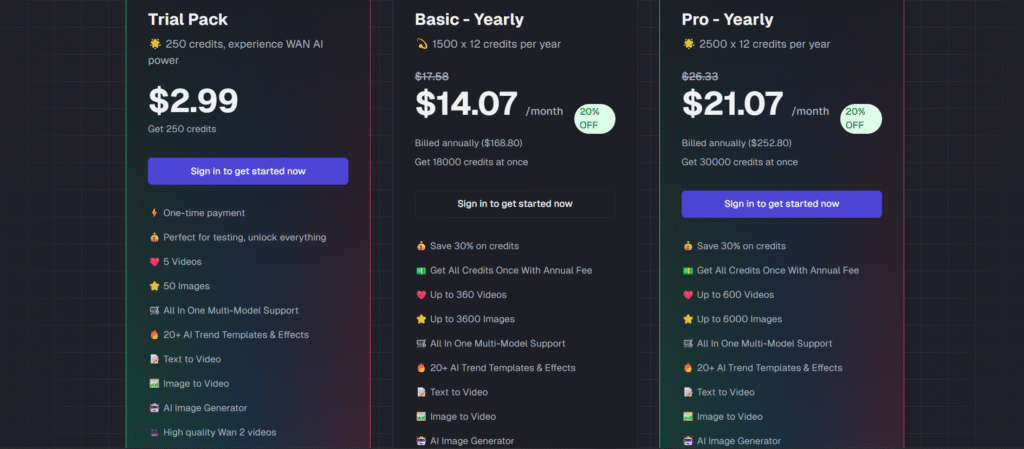Click Pro plan money icon beside Annual Fee
This screenshot has width=1024, height=449.
pyautogui.click(x=688, y=270)
